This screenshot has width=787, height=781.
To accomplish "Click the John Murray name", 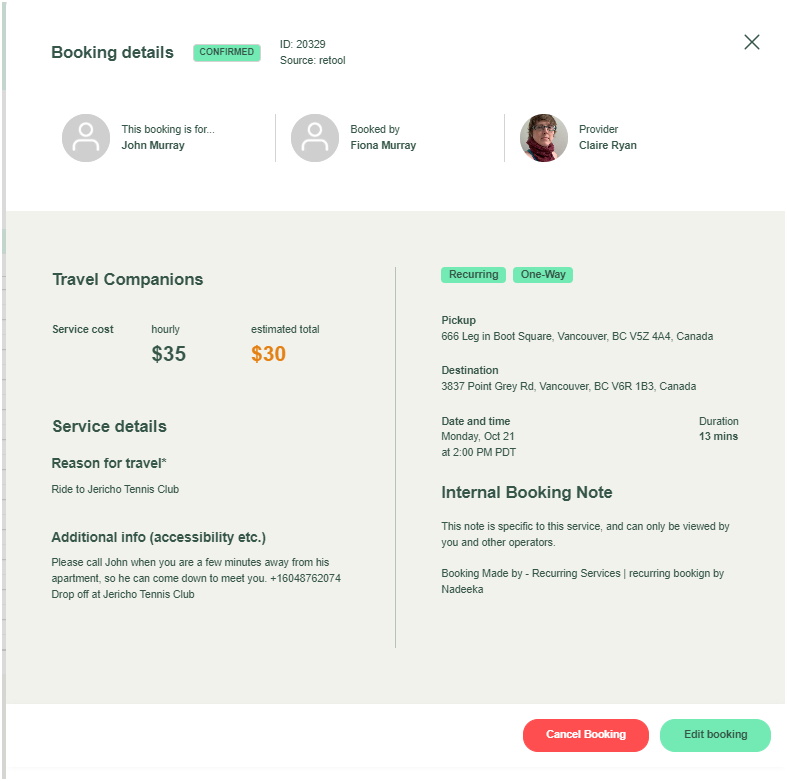I will point(153,145).
